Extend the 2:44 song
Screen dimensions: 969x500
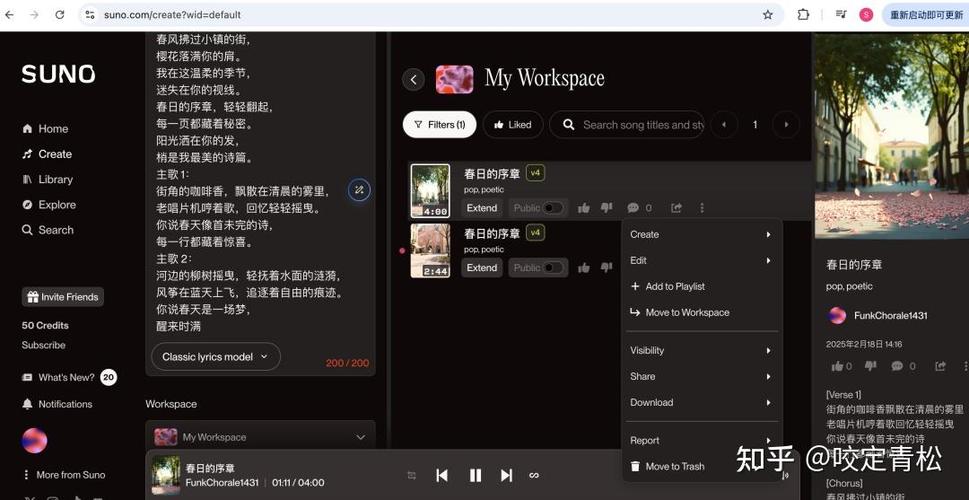[481, 268]
